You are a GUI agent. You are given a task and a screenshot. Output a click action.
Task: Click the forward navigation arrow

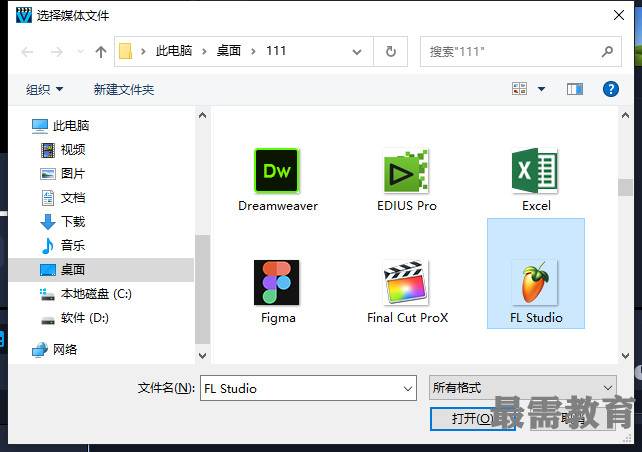(57, 52)
